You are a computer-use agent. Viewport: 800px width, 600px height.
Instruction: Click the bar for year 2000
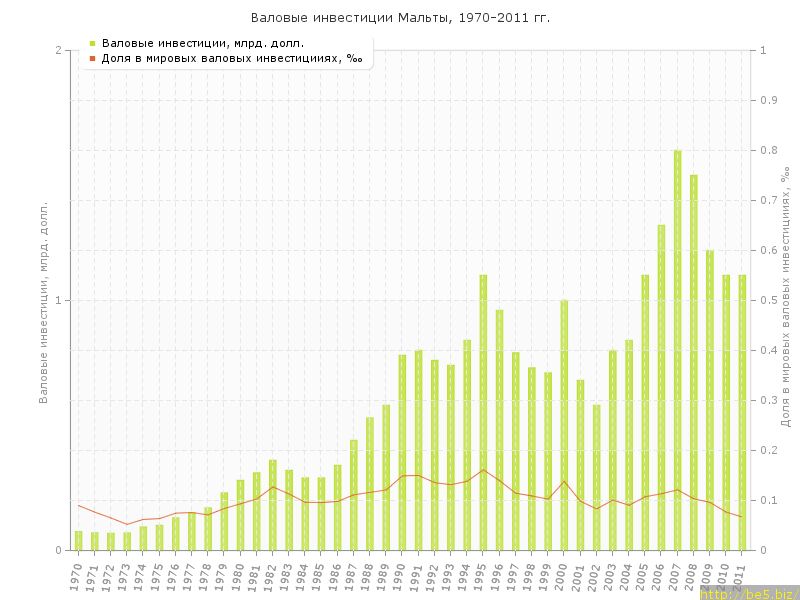[564, 425]
